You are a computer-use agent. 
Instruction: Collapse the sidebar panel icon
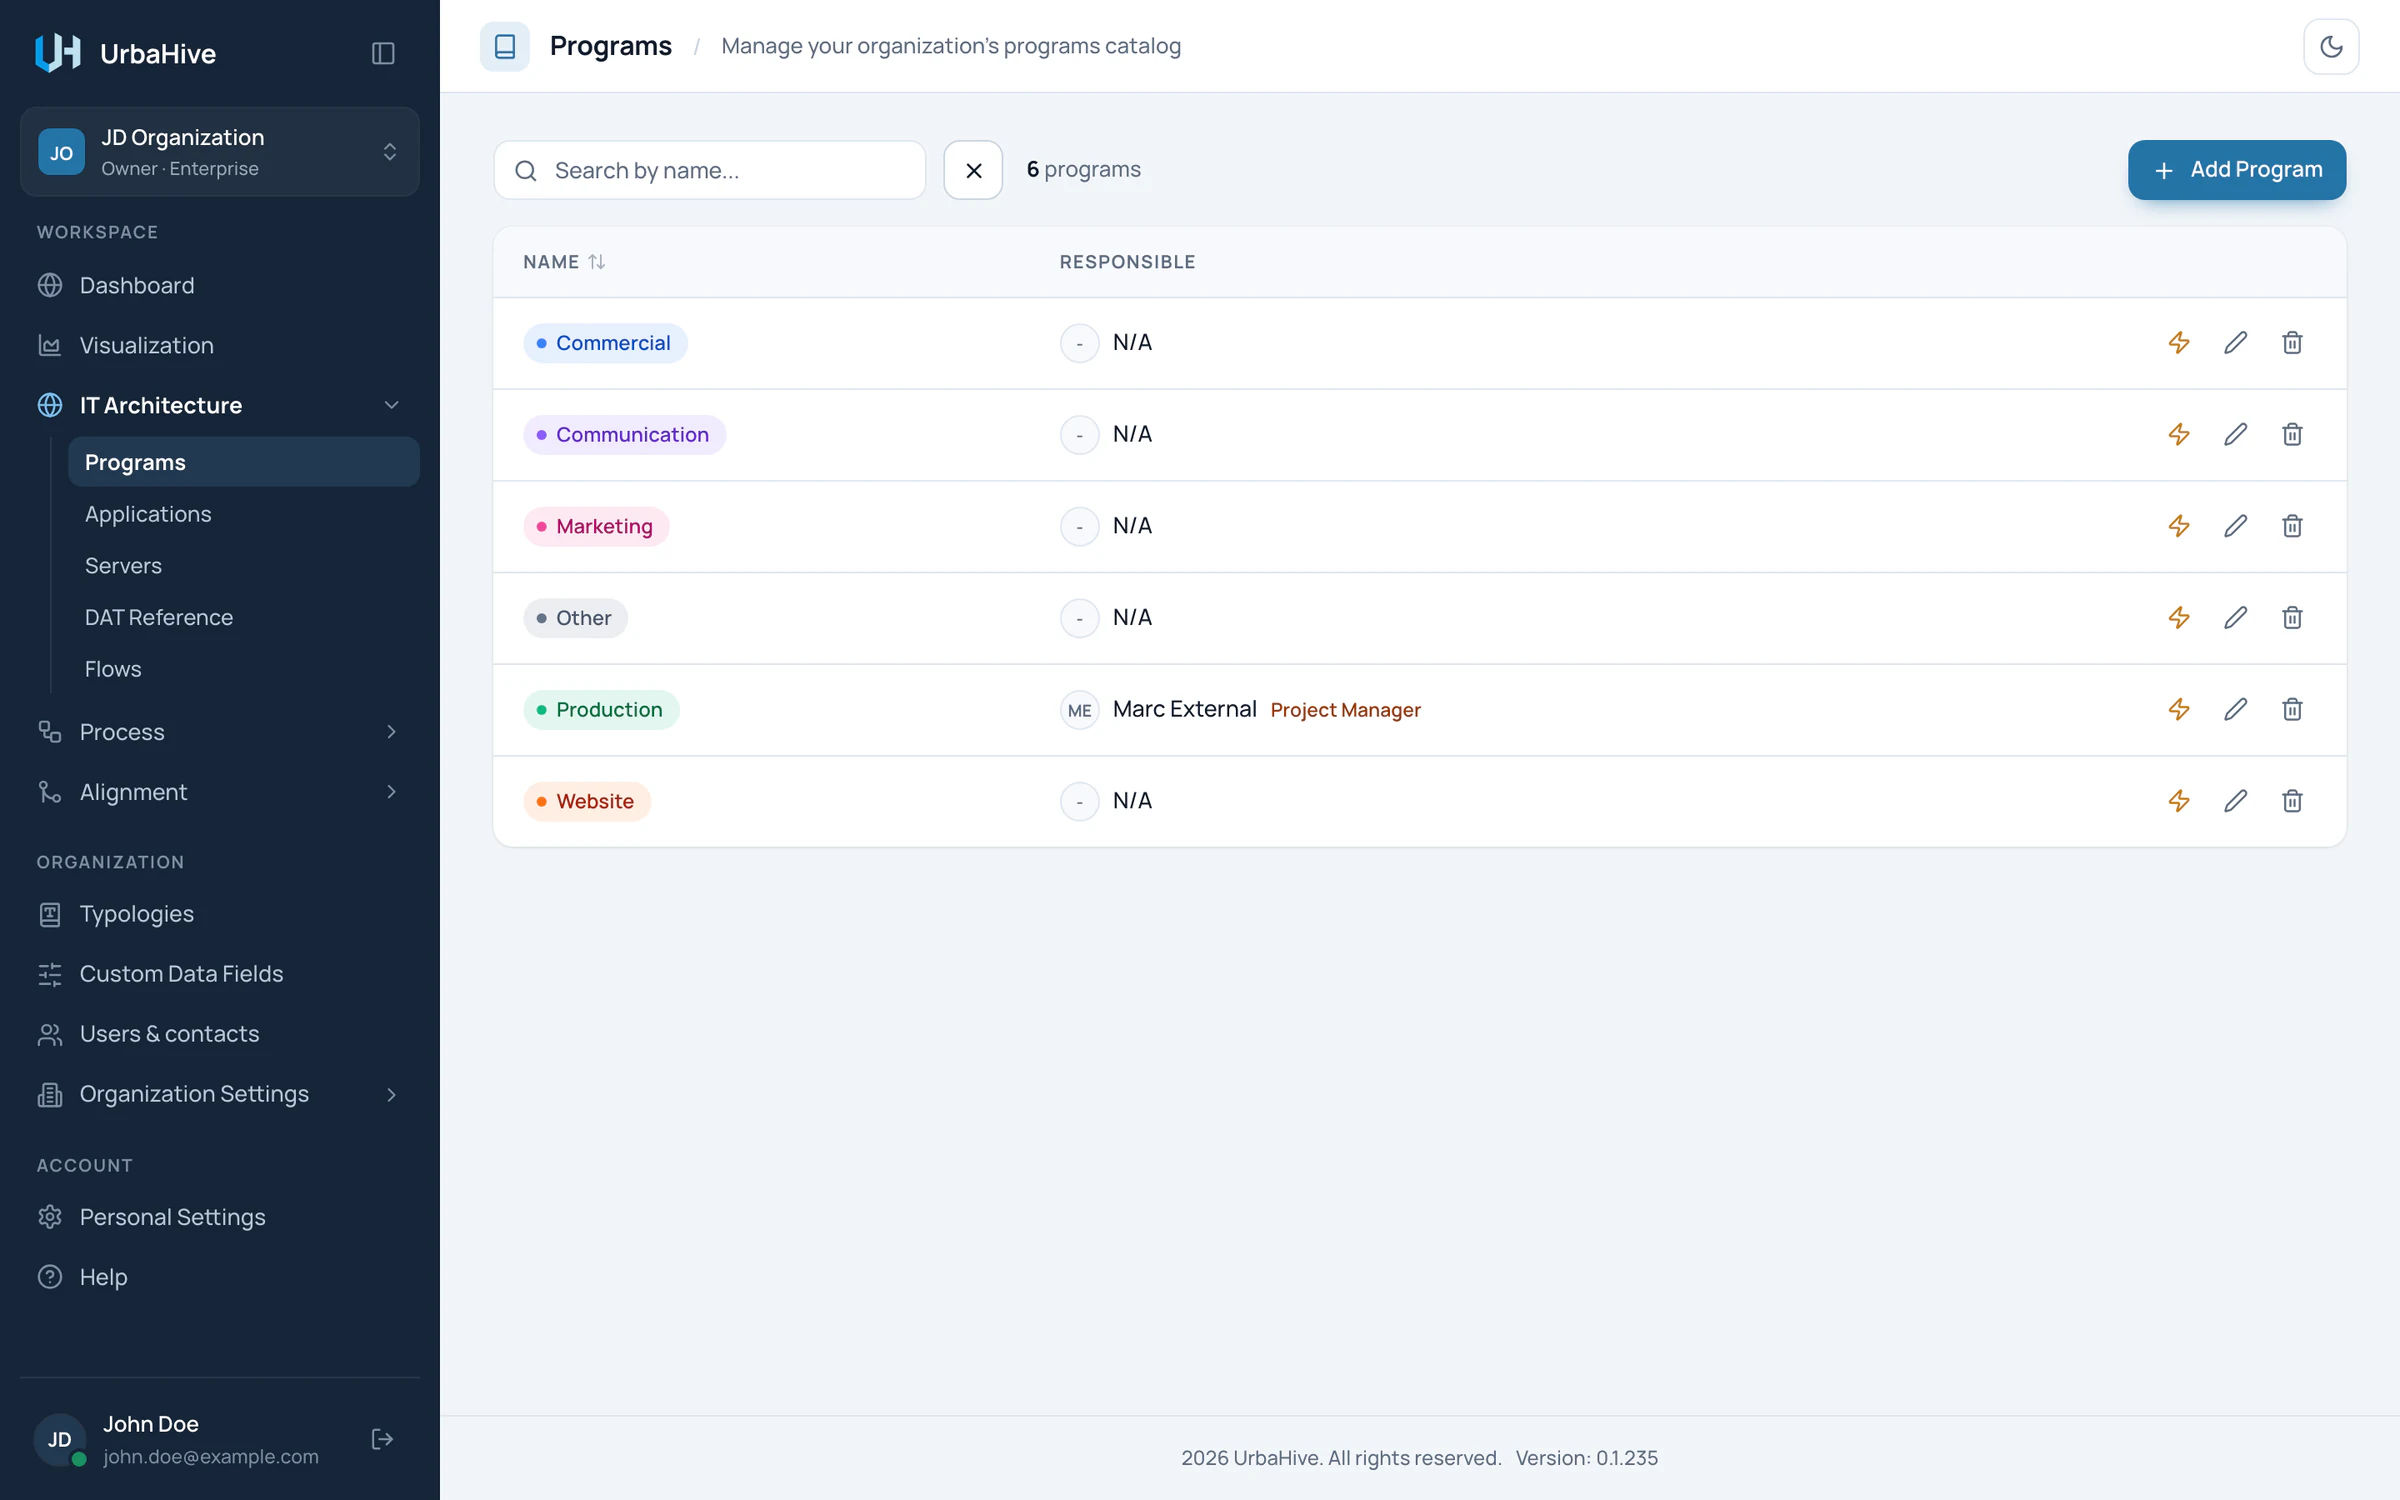coord(383,53)
